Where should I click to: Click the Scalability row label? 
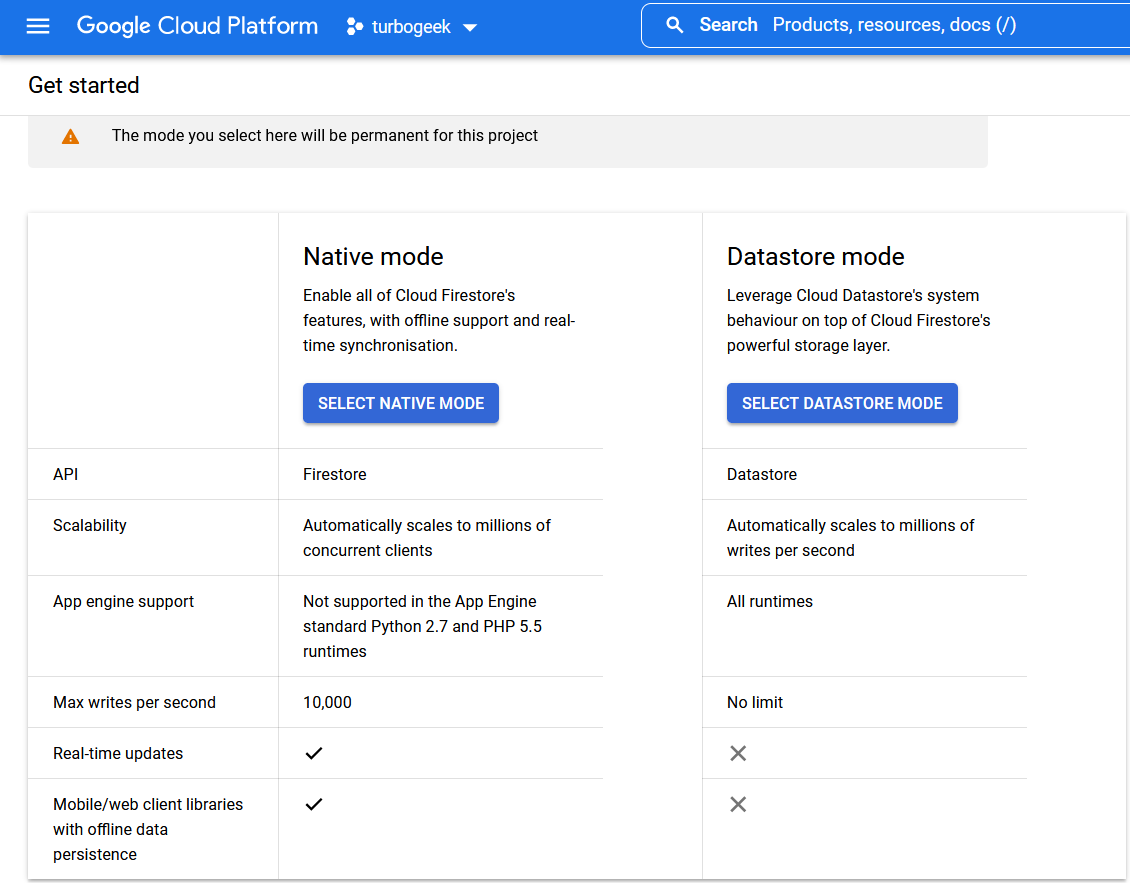tap(89, 525)
